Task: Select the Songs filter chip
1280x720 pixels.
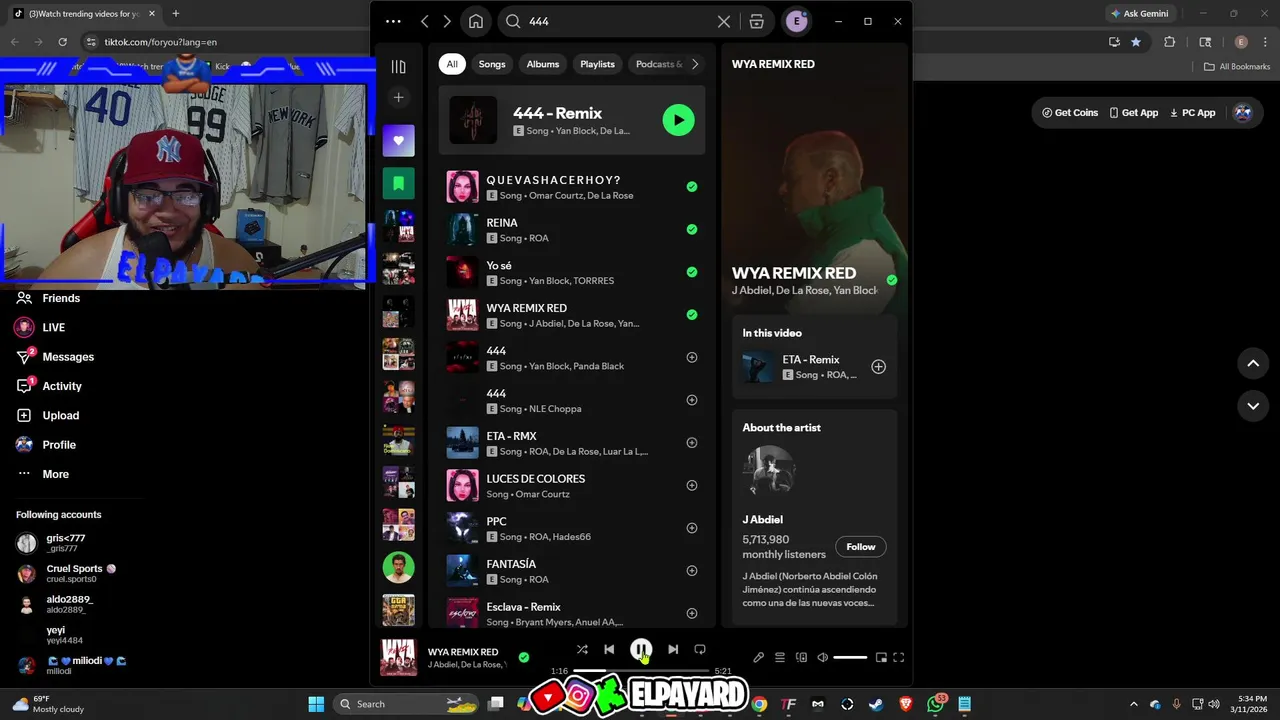Action: pos(492,64)
